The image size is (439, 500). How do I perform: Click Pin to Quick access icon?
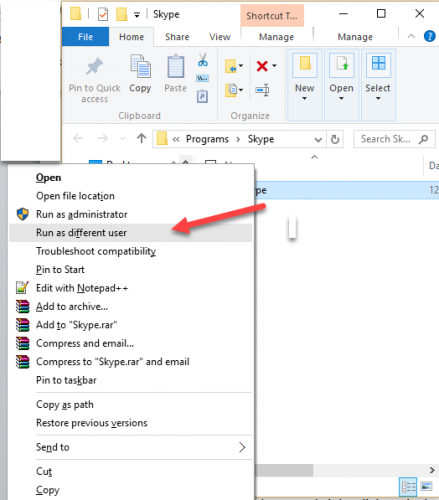(94, 66)
